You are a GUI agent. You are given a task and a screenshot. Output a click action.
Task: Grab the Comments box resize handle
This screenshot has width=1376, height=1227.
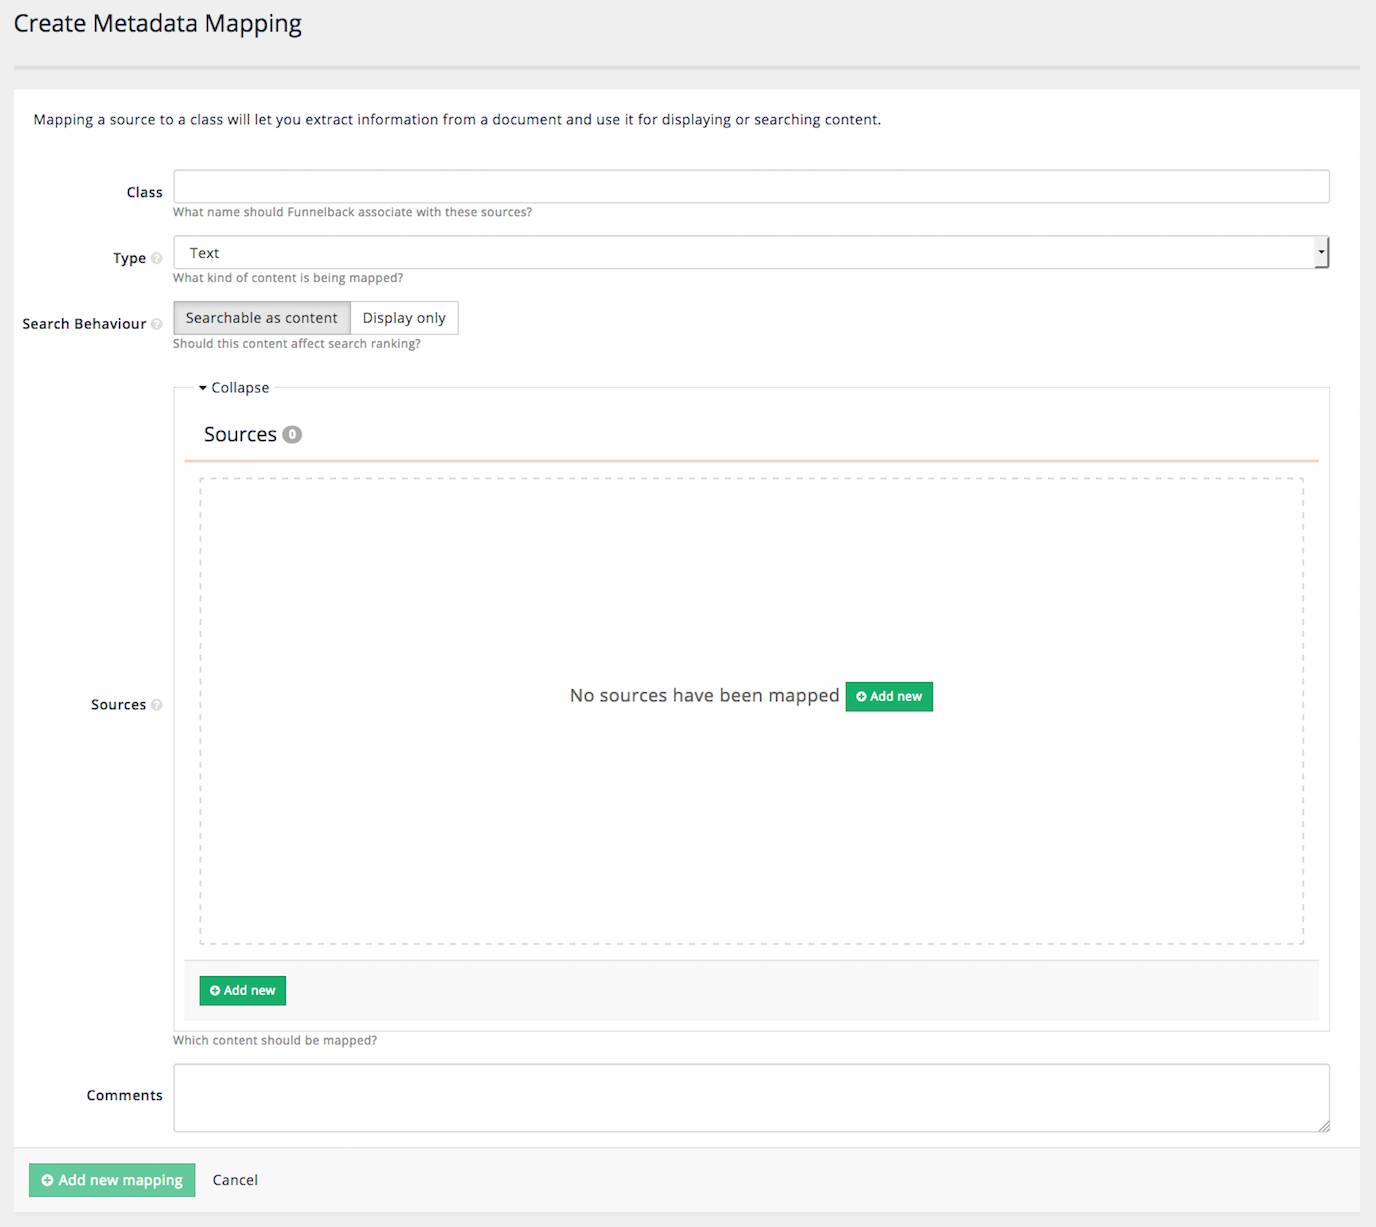(1323, 1126)
